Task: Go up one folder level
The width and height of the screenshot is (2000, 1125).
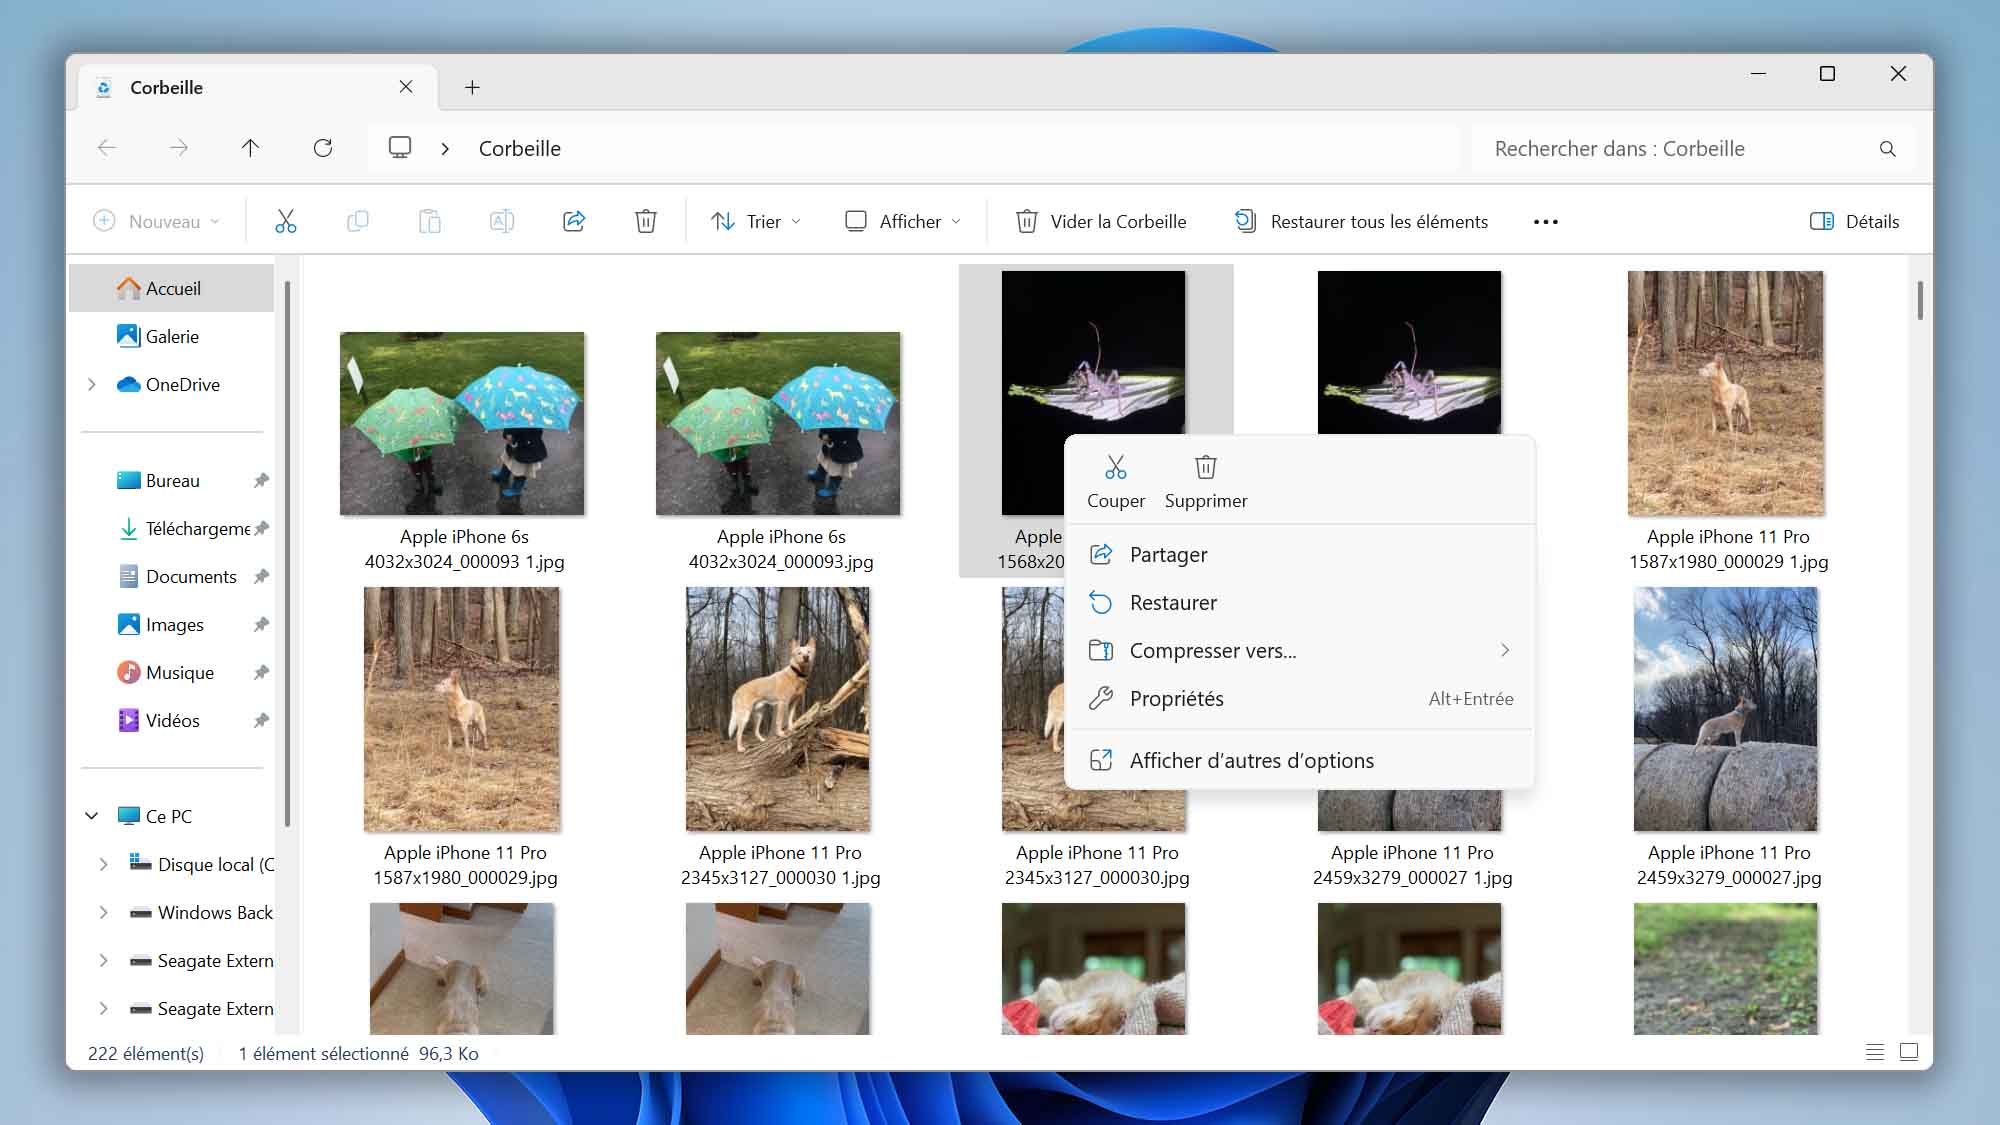Action: [x=250, y=148]
